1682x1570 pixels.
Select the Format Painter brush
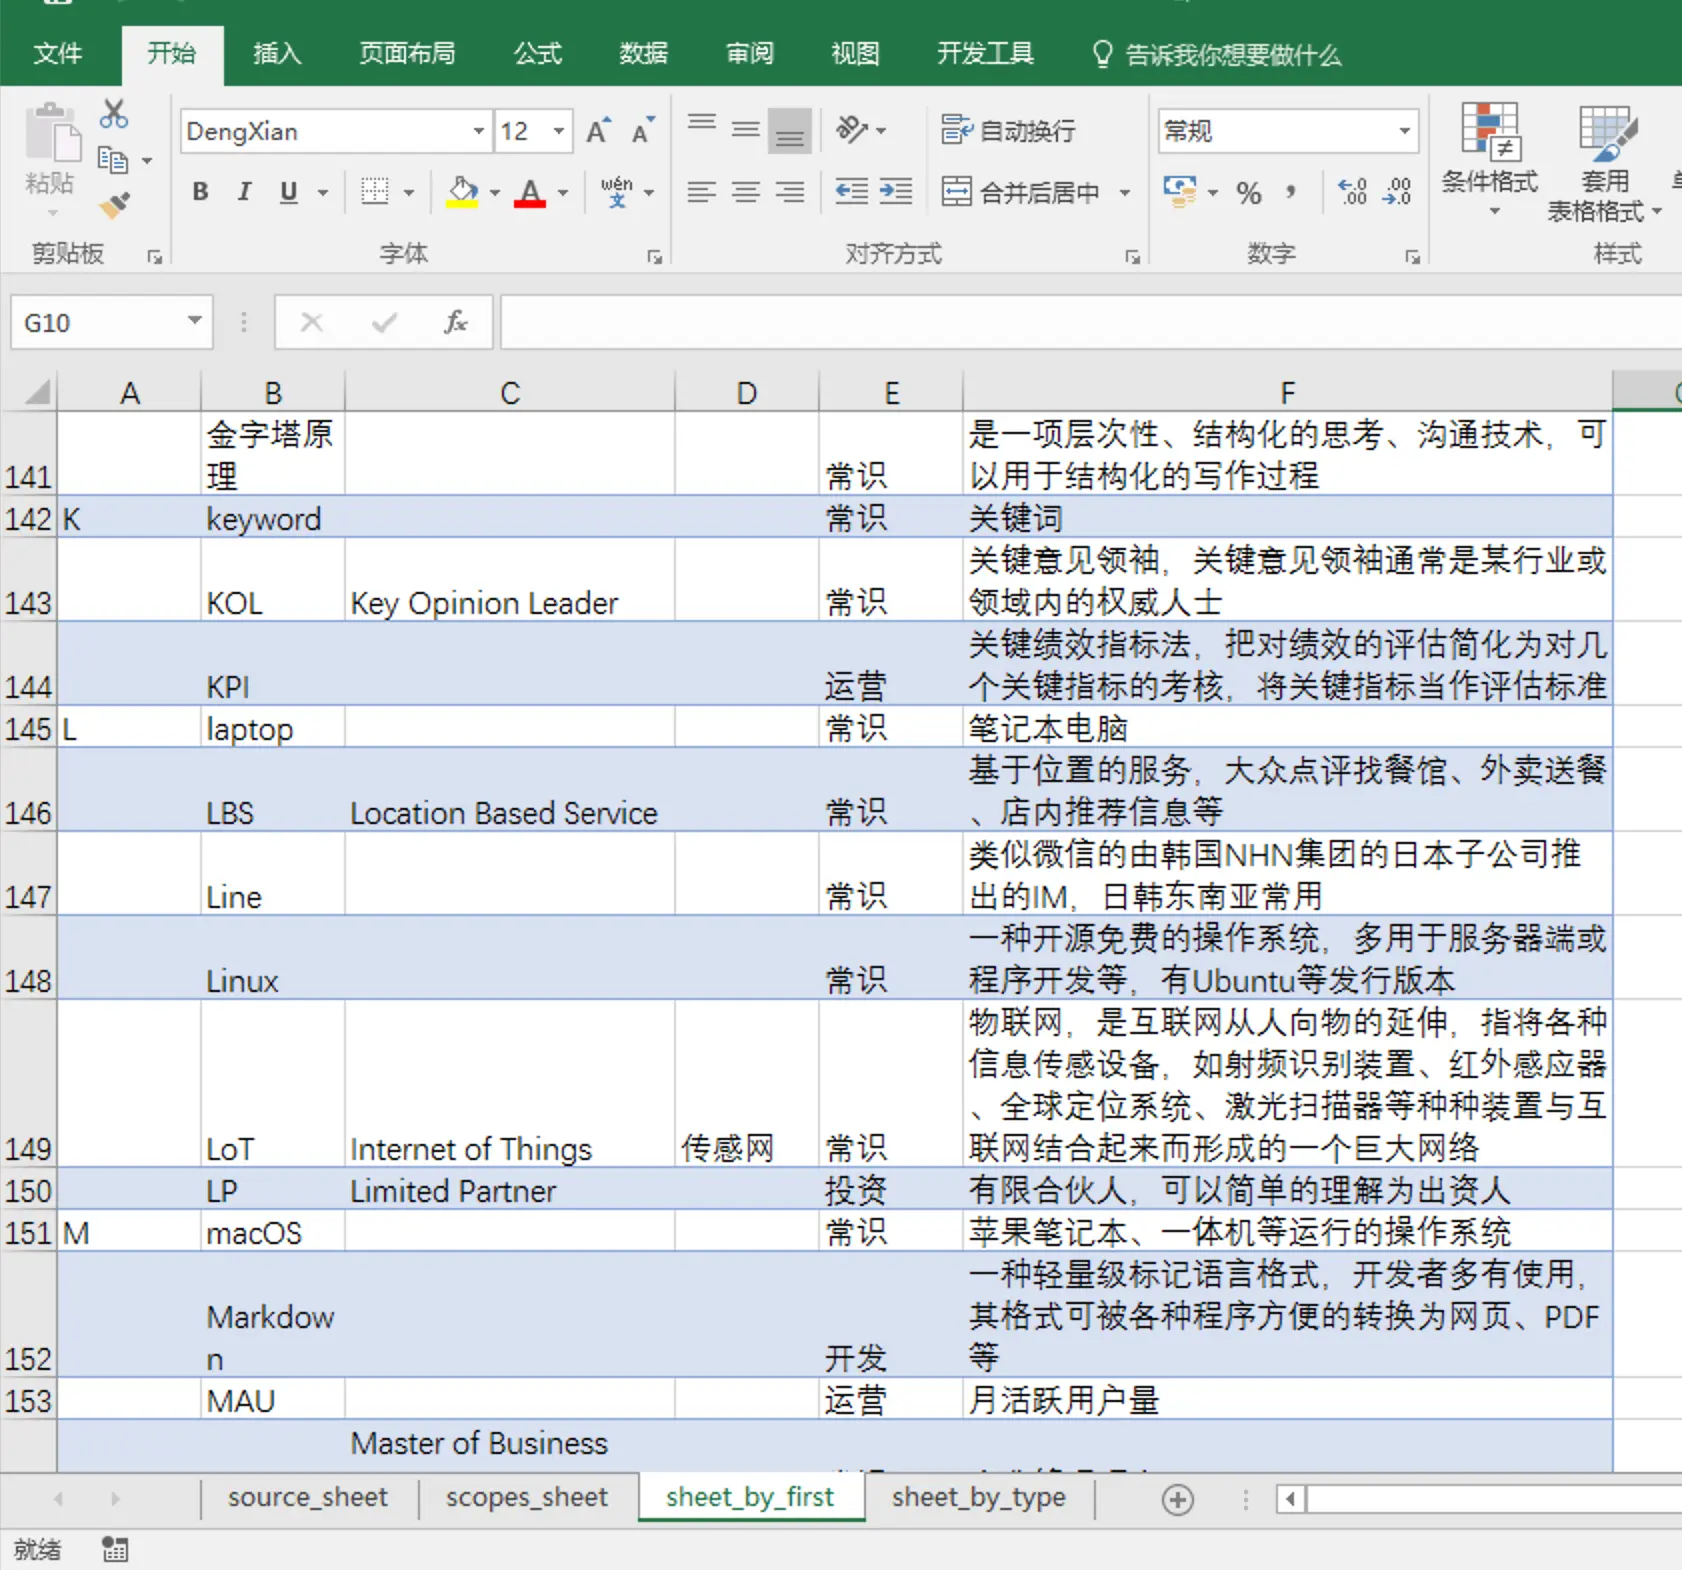(x=115, y=205)
